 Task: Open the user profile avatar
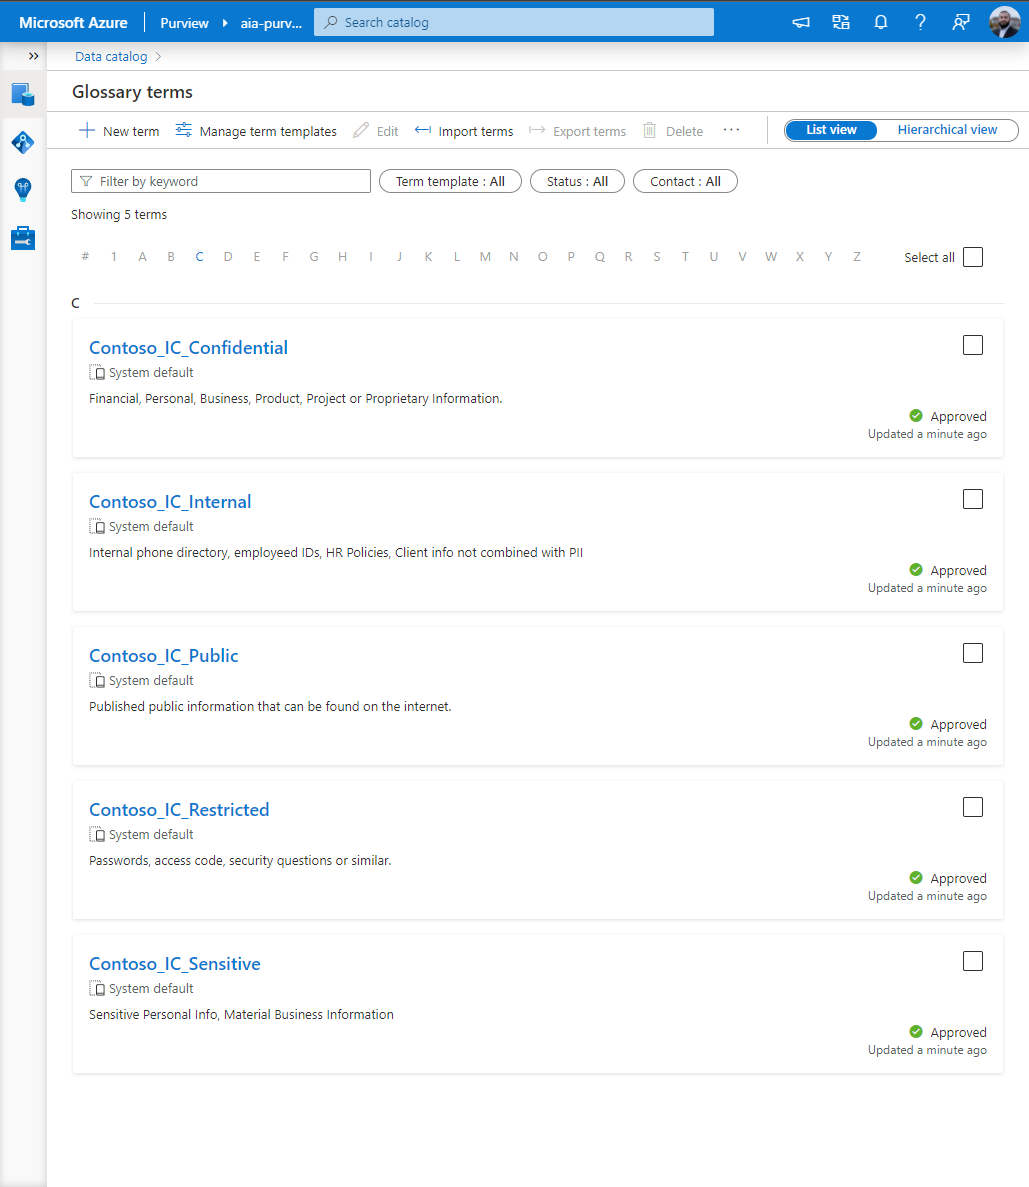[x=1004, y=22]
